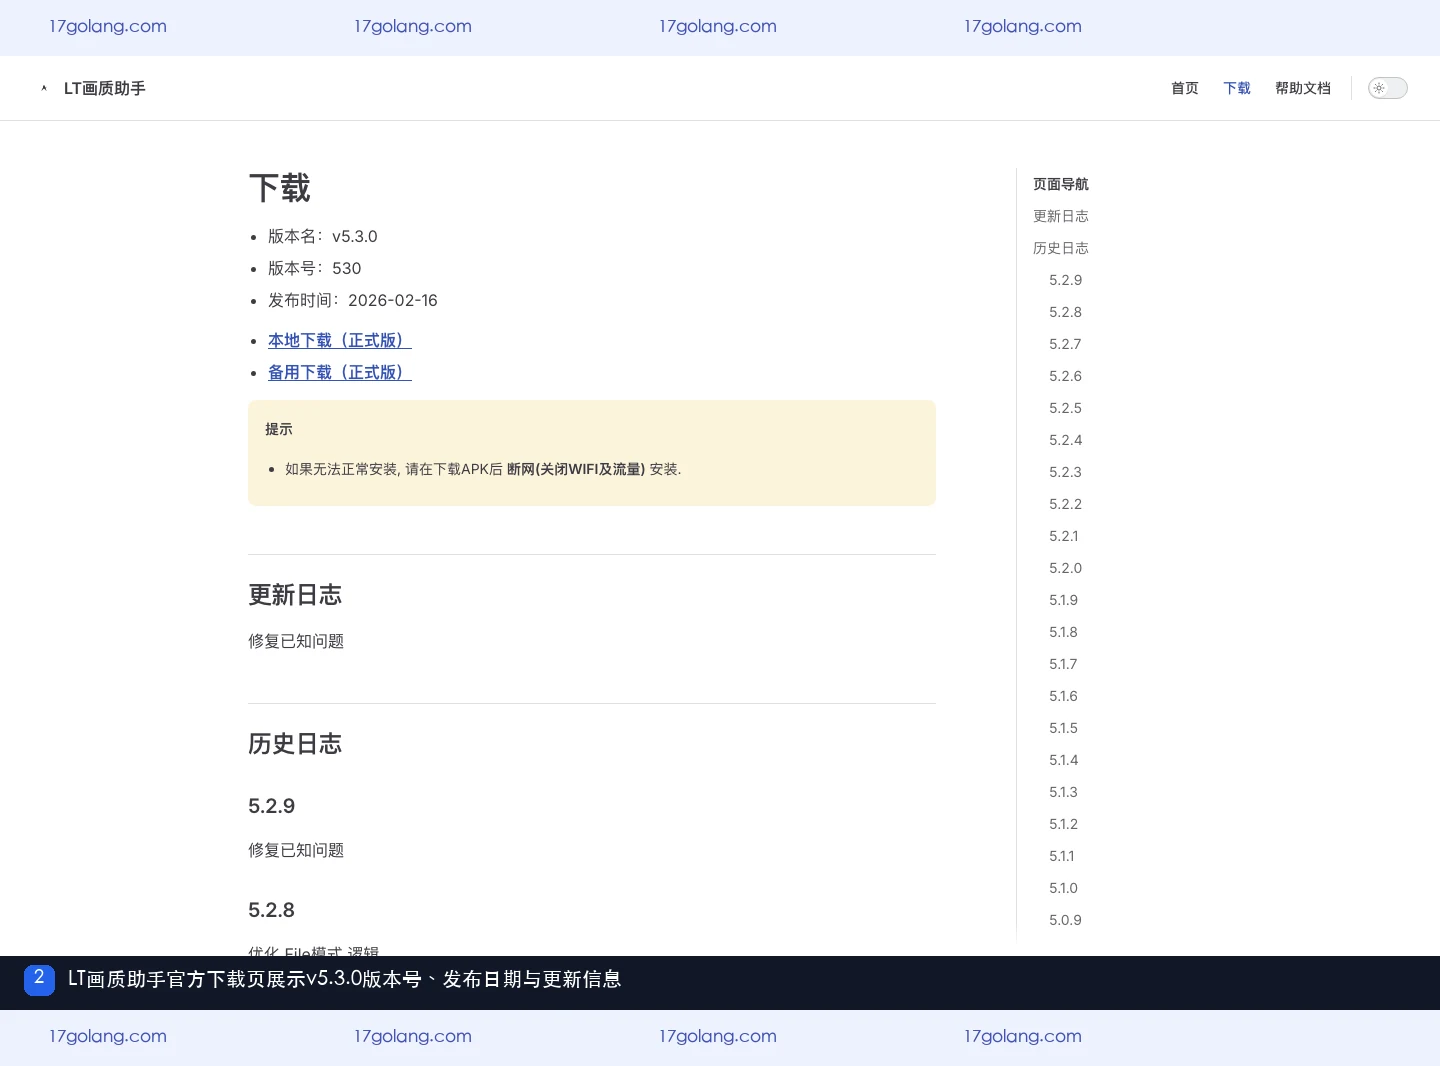Jump to 历史日志 in page navigation

click(1061, 248)
